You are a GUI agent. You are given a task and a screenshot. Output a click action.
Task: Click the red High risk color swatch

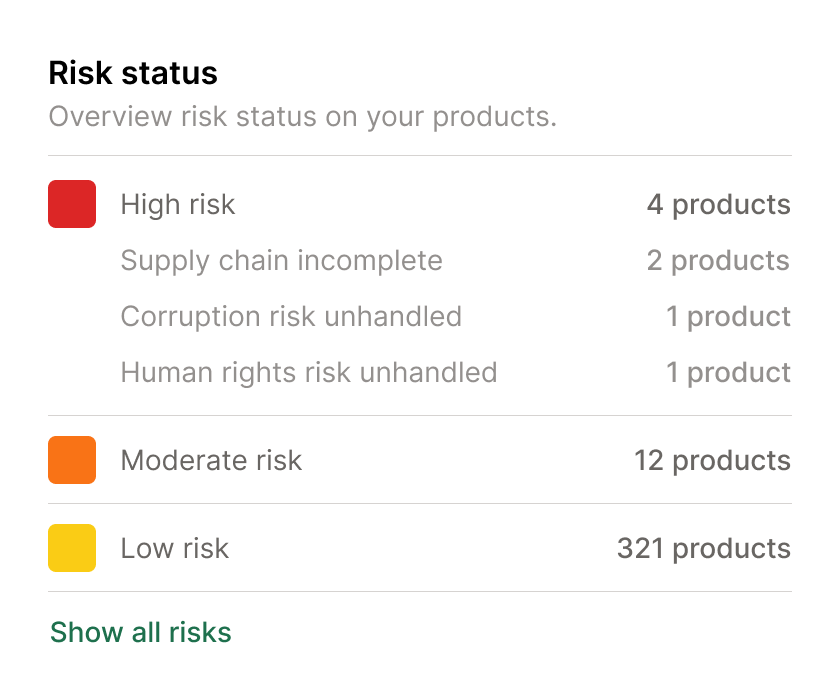(72, 204)
